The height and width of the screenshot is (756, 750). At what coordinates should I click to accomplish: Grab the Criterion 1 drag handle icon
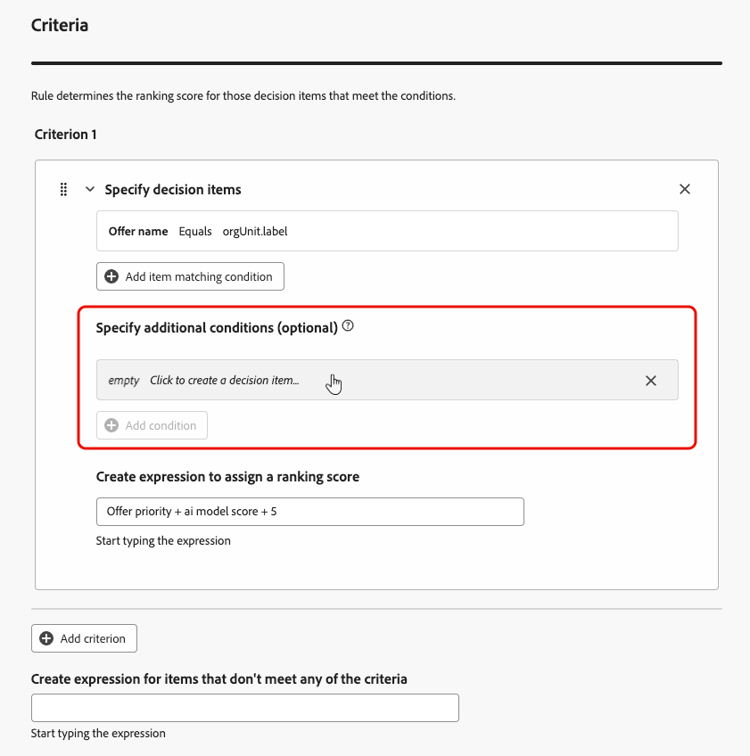[64, 189]
